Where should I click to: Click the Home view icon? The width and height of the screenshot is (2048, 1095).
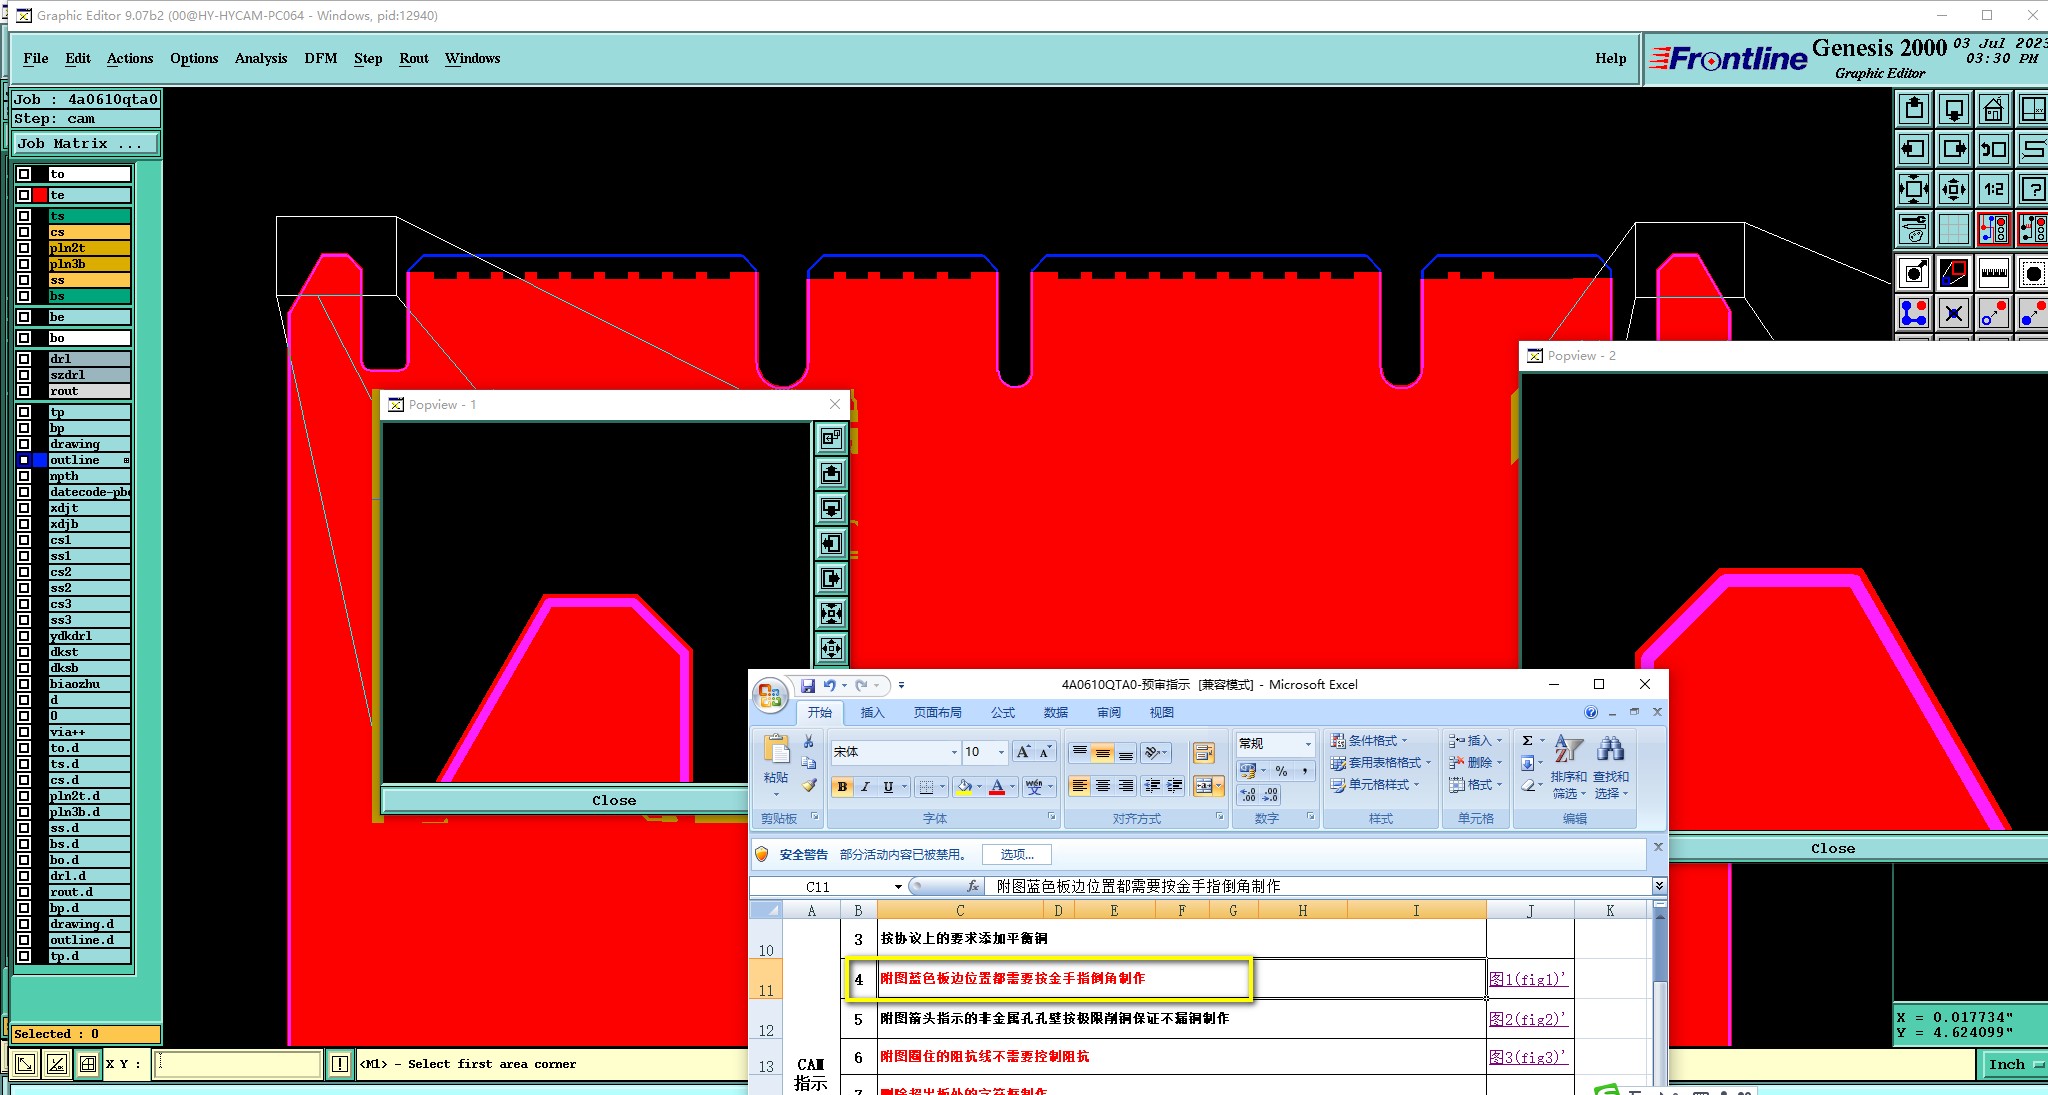click(1993, 109)
